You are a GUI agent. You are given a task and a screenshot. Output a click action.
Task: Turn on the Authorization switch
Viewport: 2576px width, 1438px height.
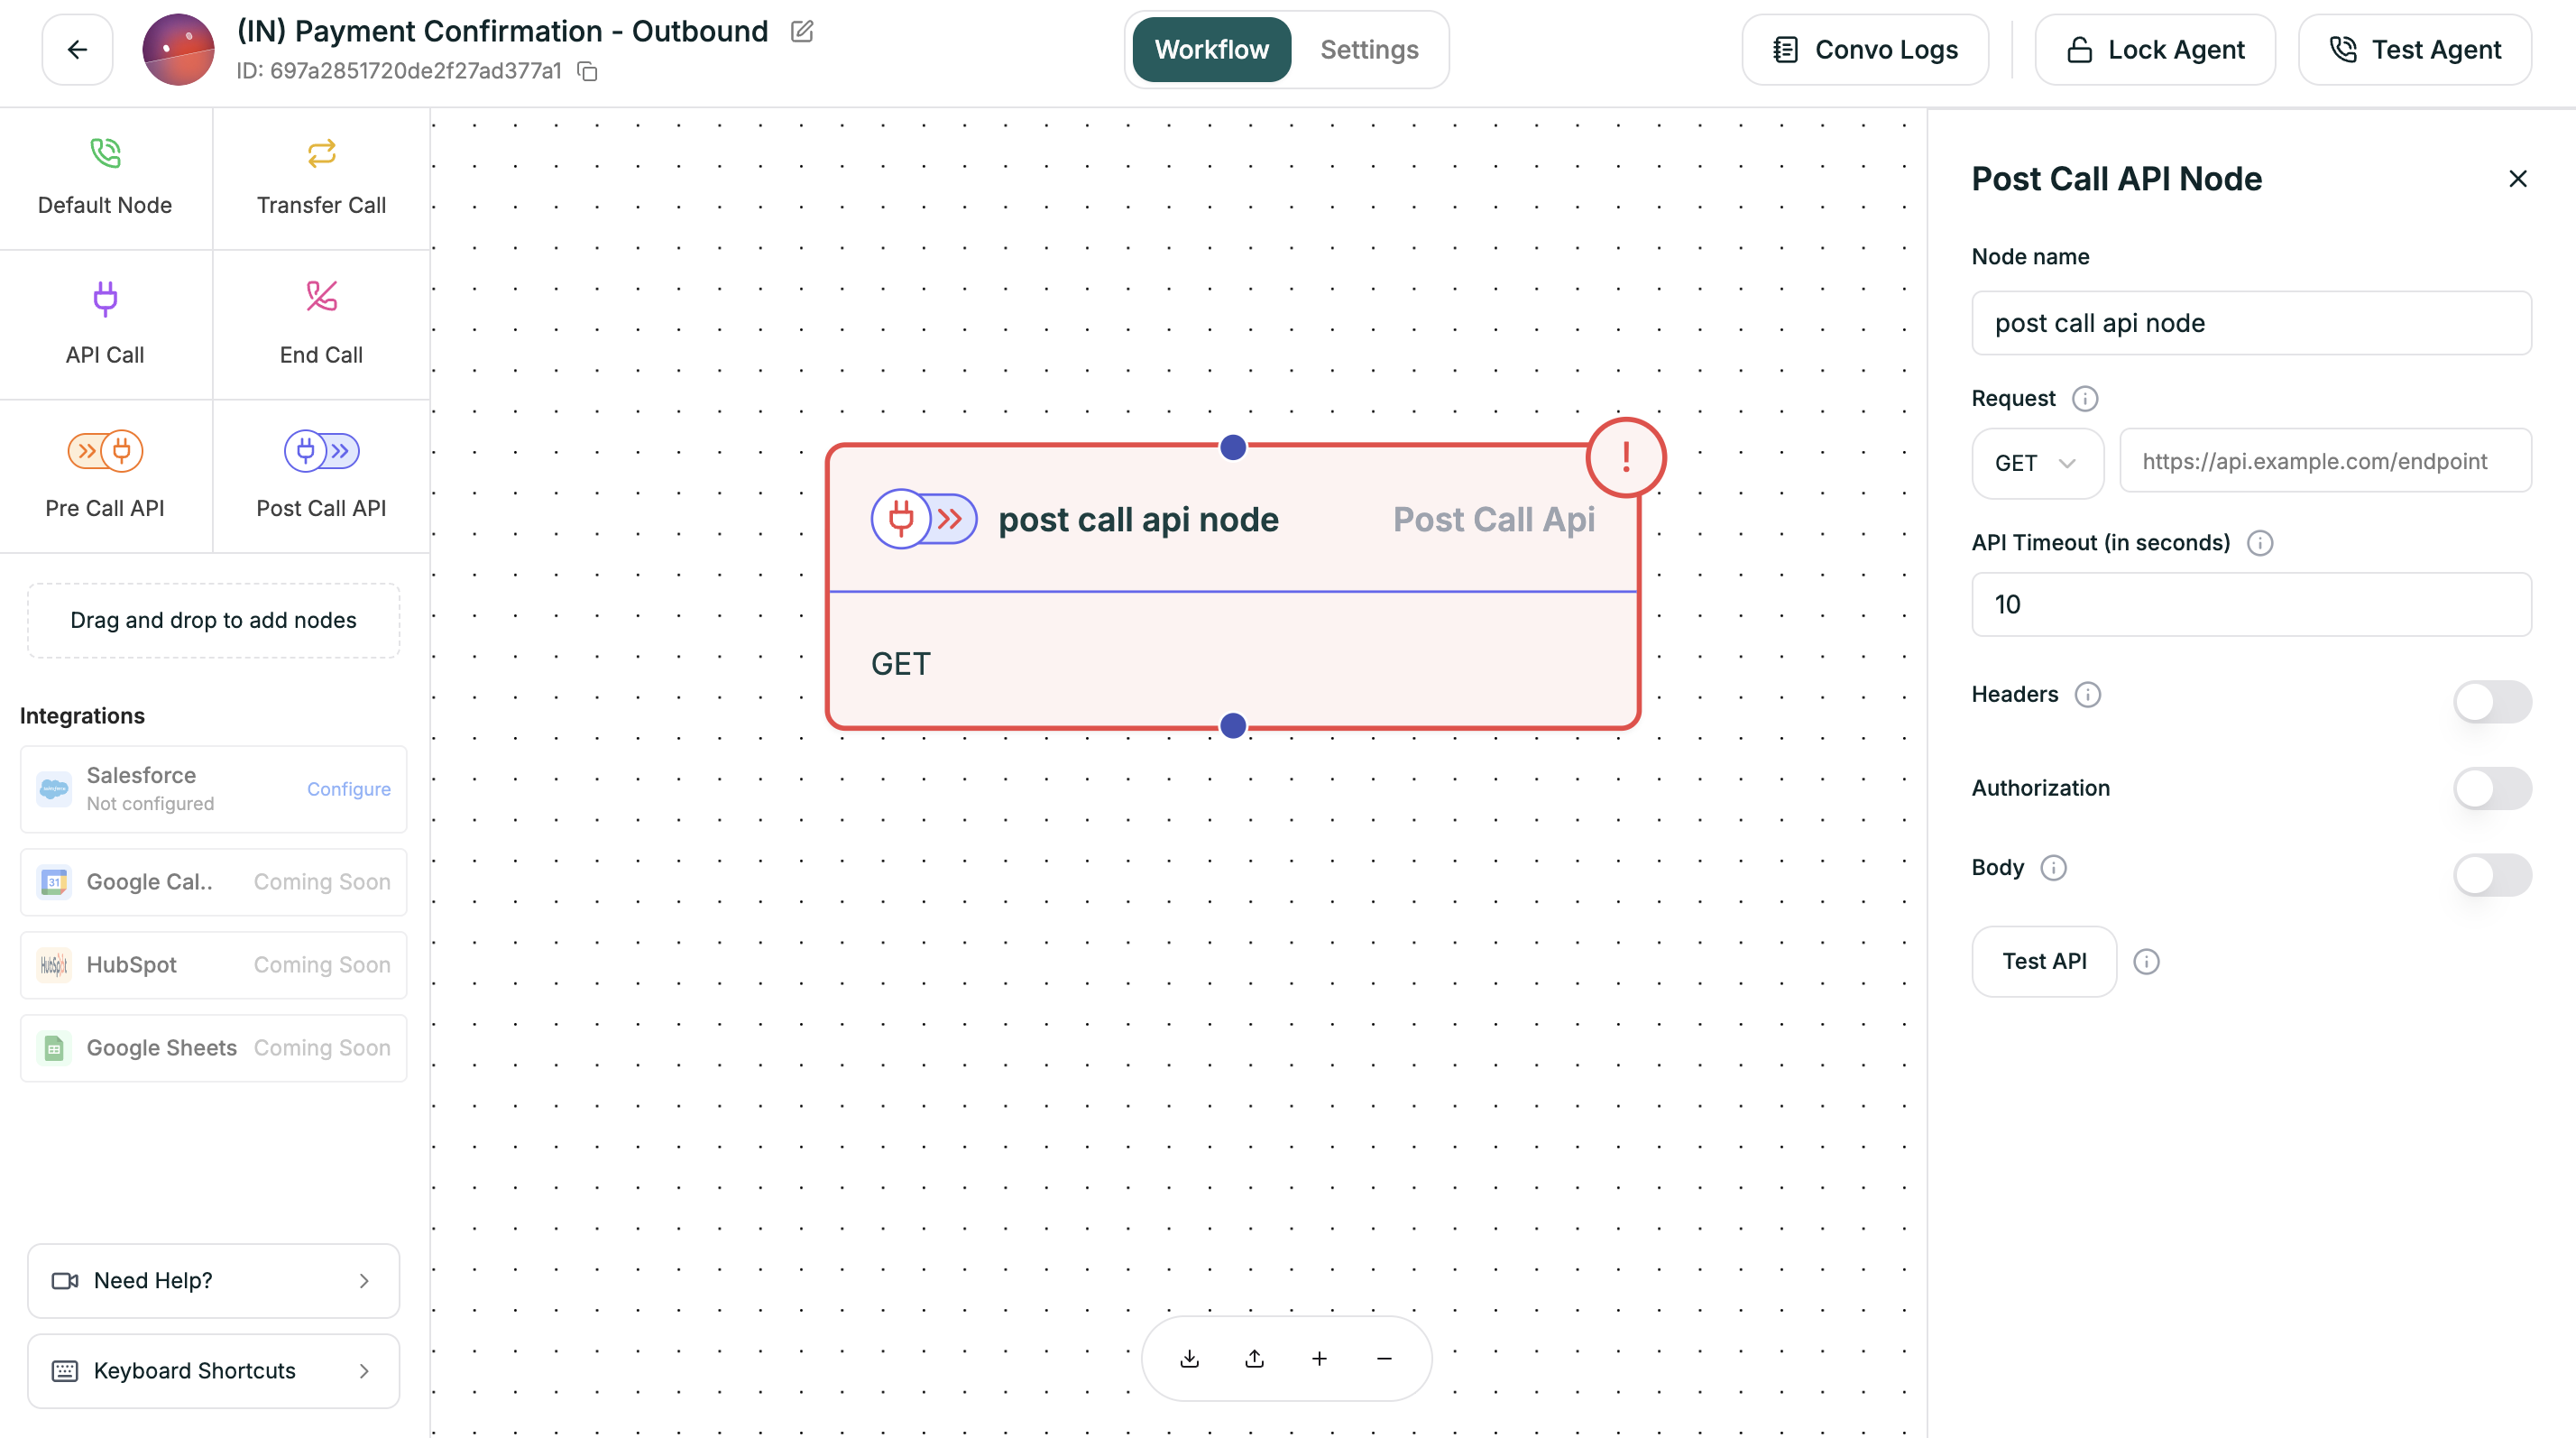(x=2492, y=788)
